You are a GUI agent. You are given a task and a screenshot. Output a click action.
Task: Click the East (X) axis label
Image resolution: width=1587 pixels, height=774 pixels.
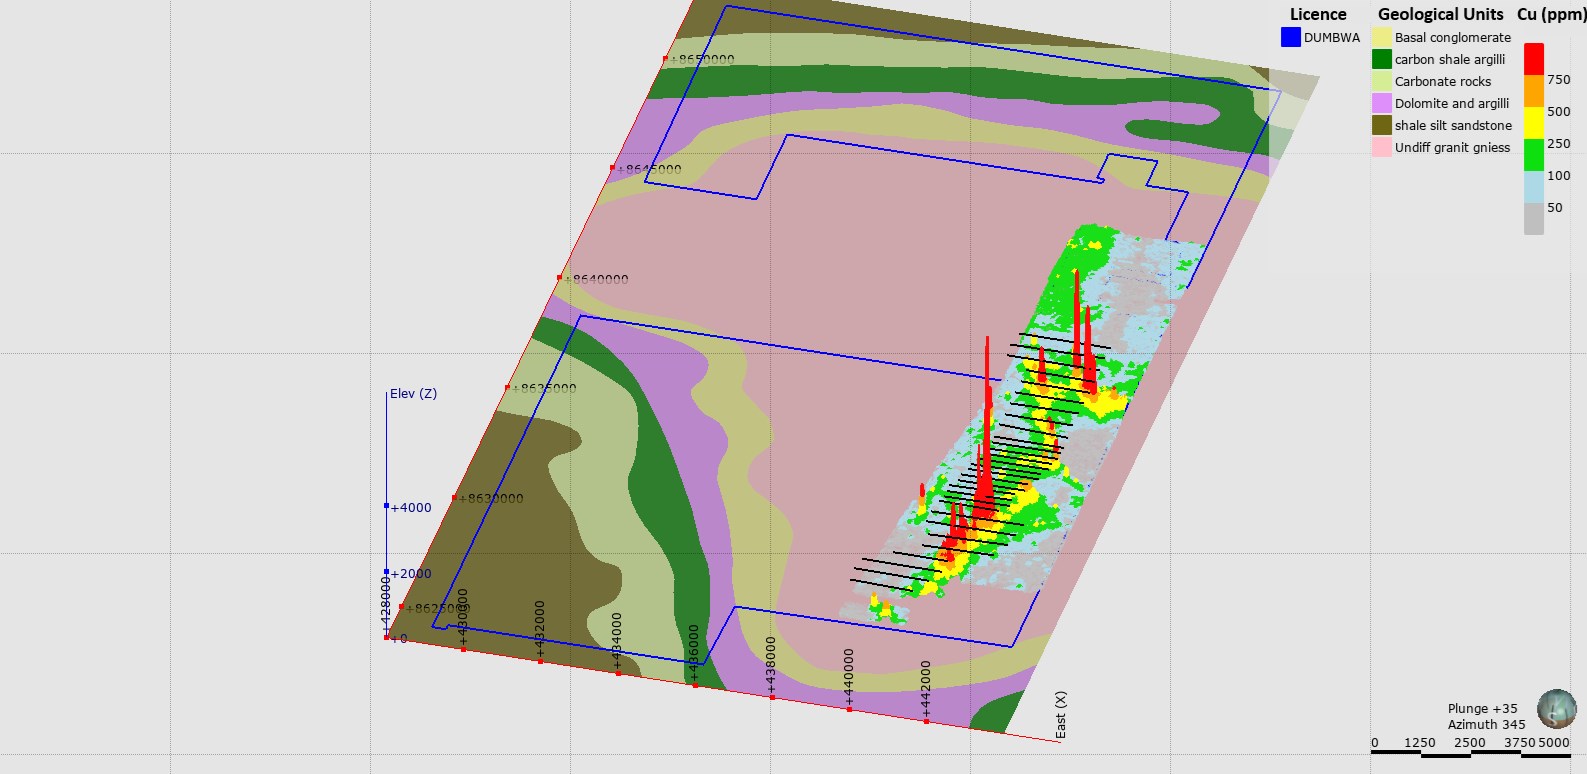[x=1061, y=714]
